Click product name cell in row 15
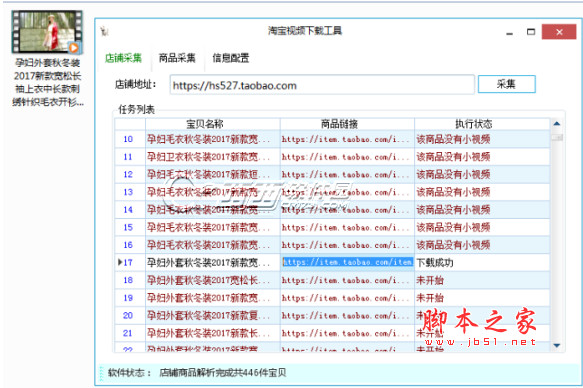This screenshot has width=583, height=388. (x=213, y=227)
